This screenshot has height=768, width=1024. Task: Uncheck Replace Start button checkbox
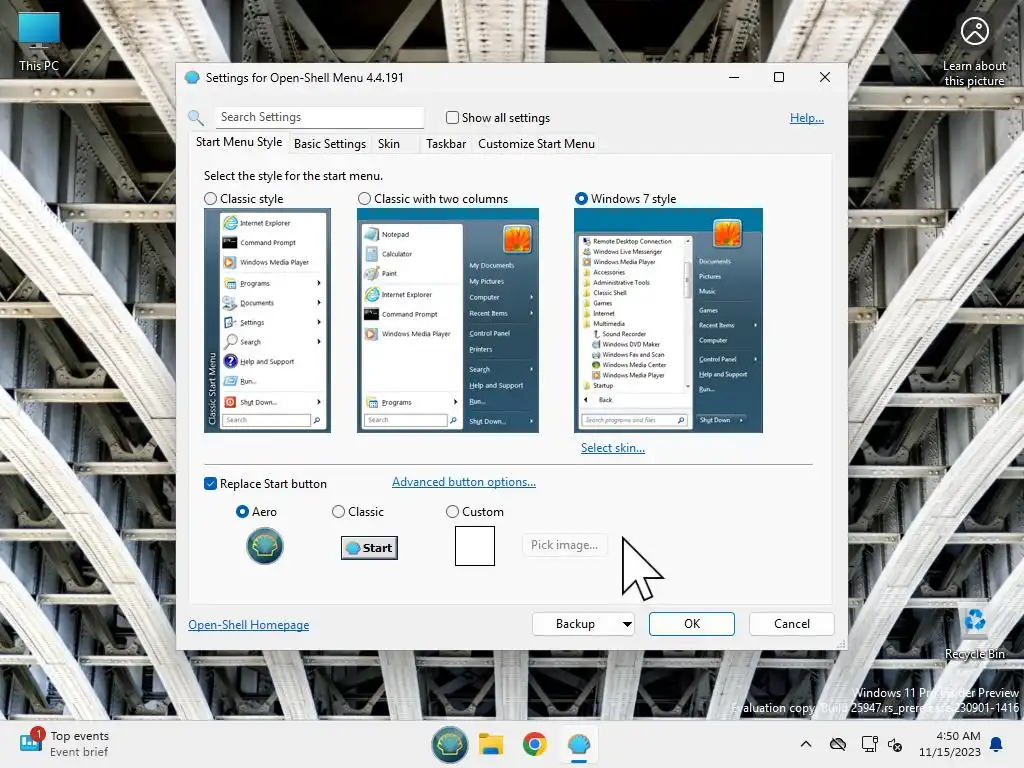(x=210, y=484)
